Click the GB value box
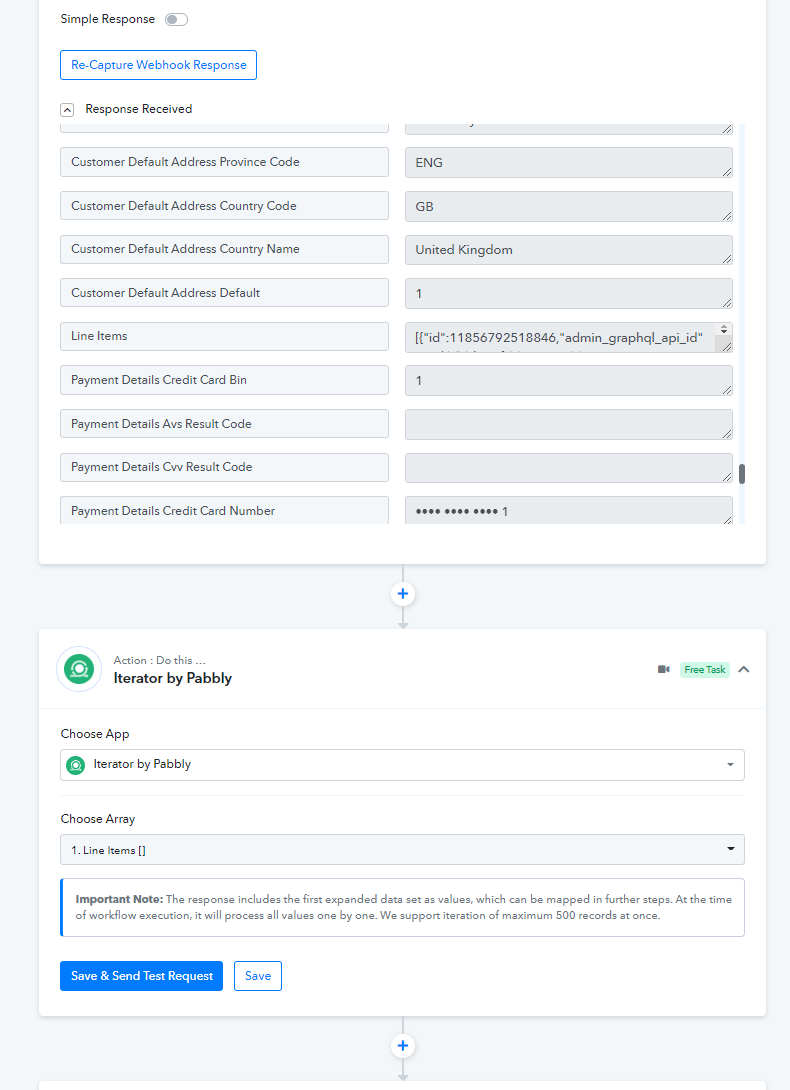Viewport: 790px width, 1090px height. [x=568, y=206]
